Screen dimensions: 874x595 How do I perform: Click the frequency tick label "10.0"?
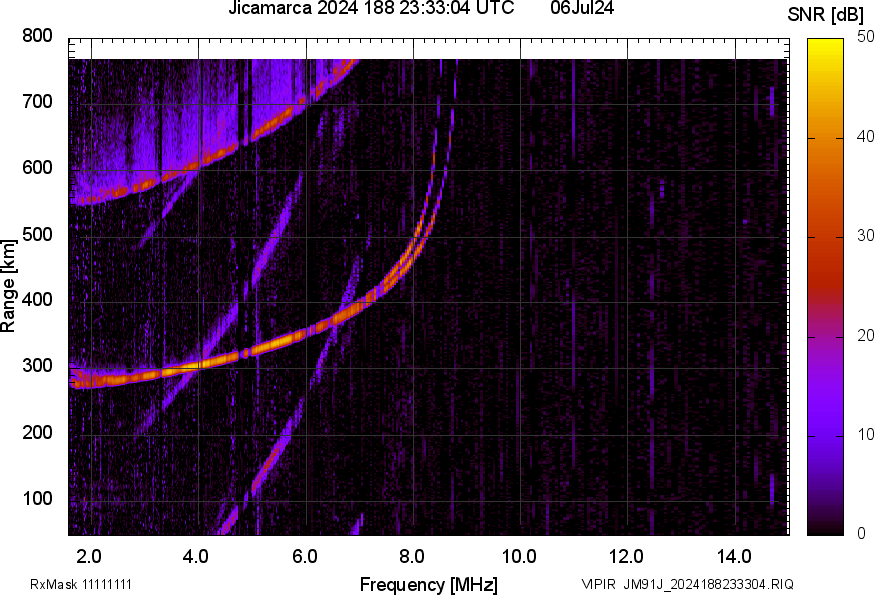(x=519, y=557)
